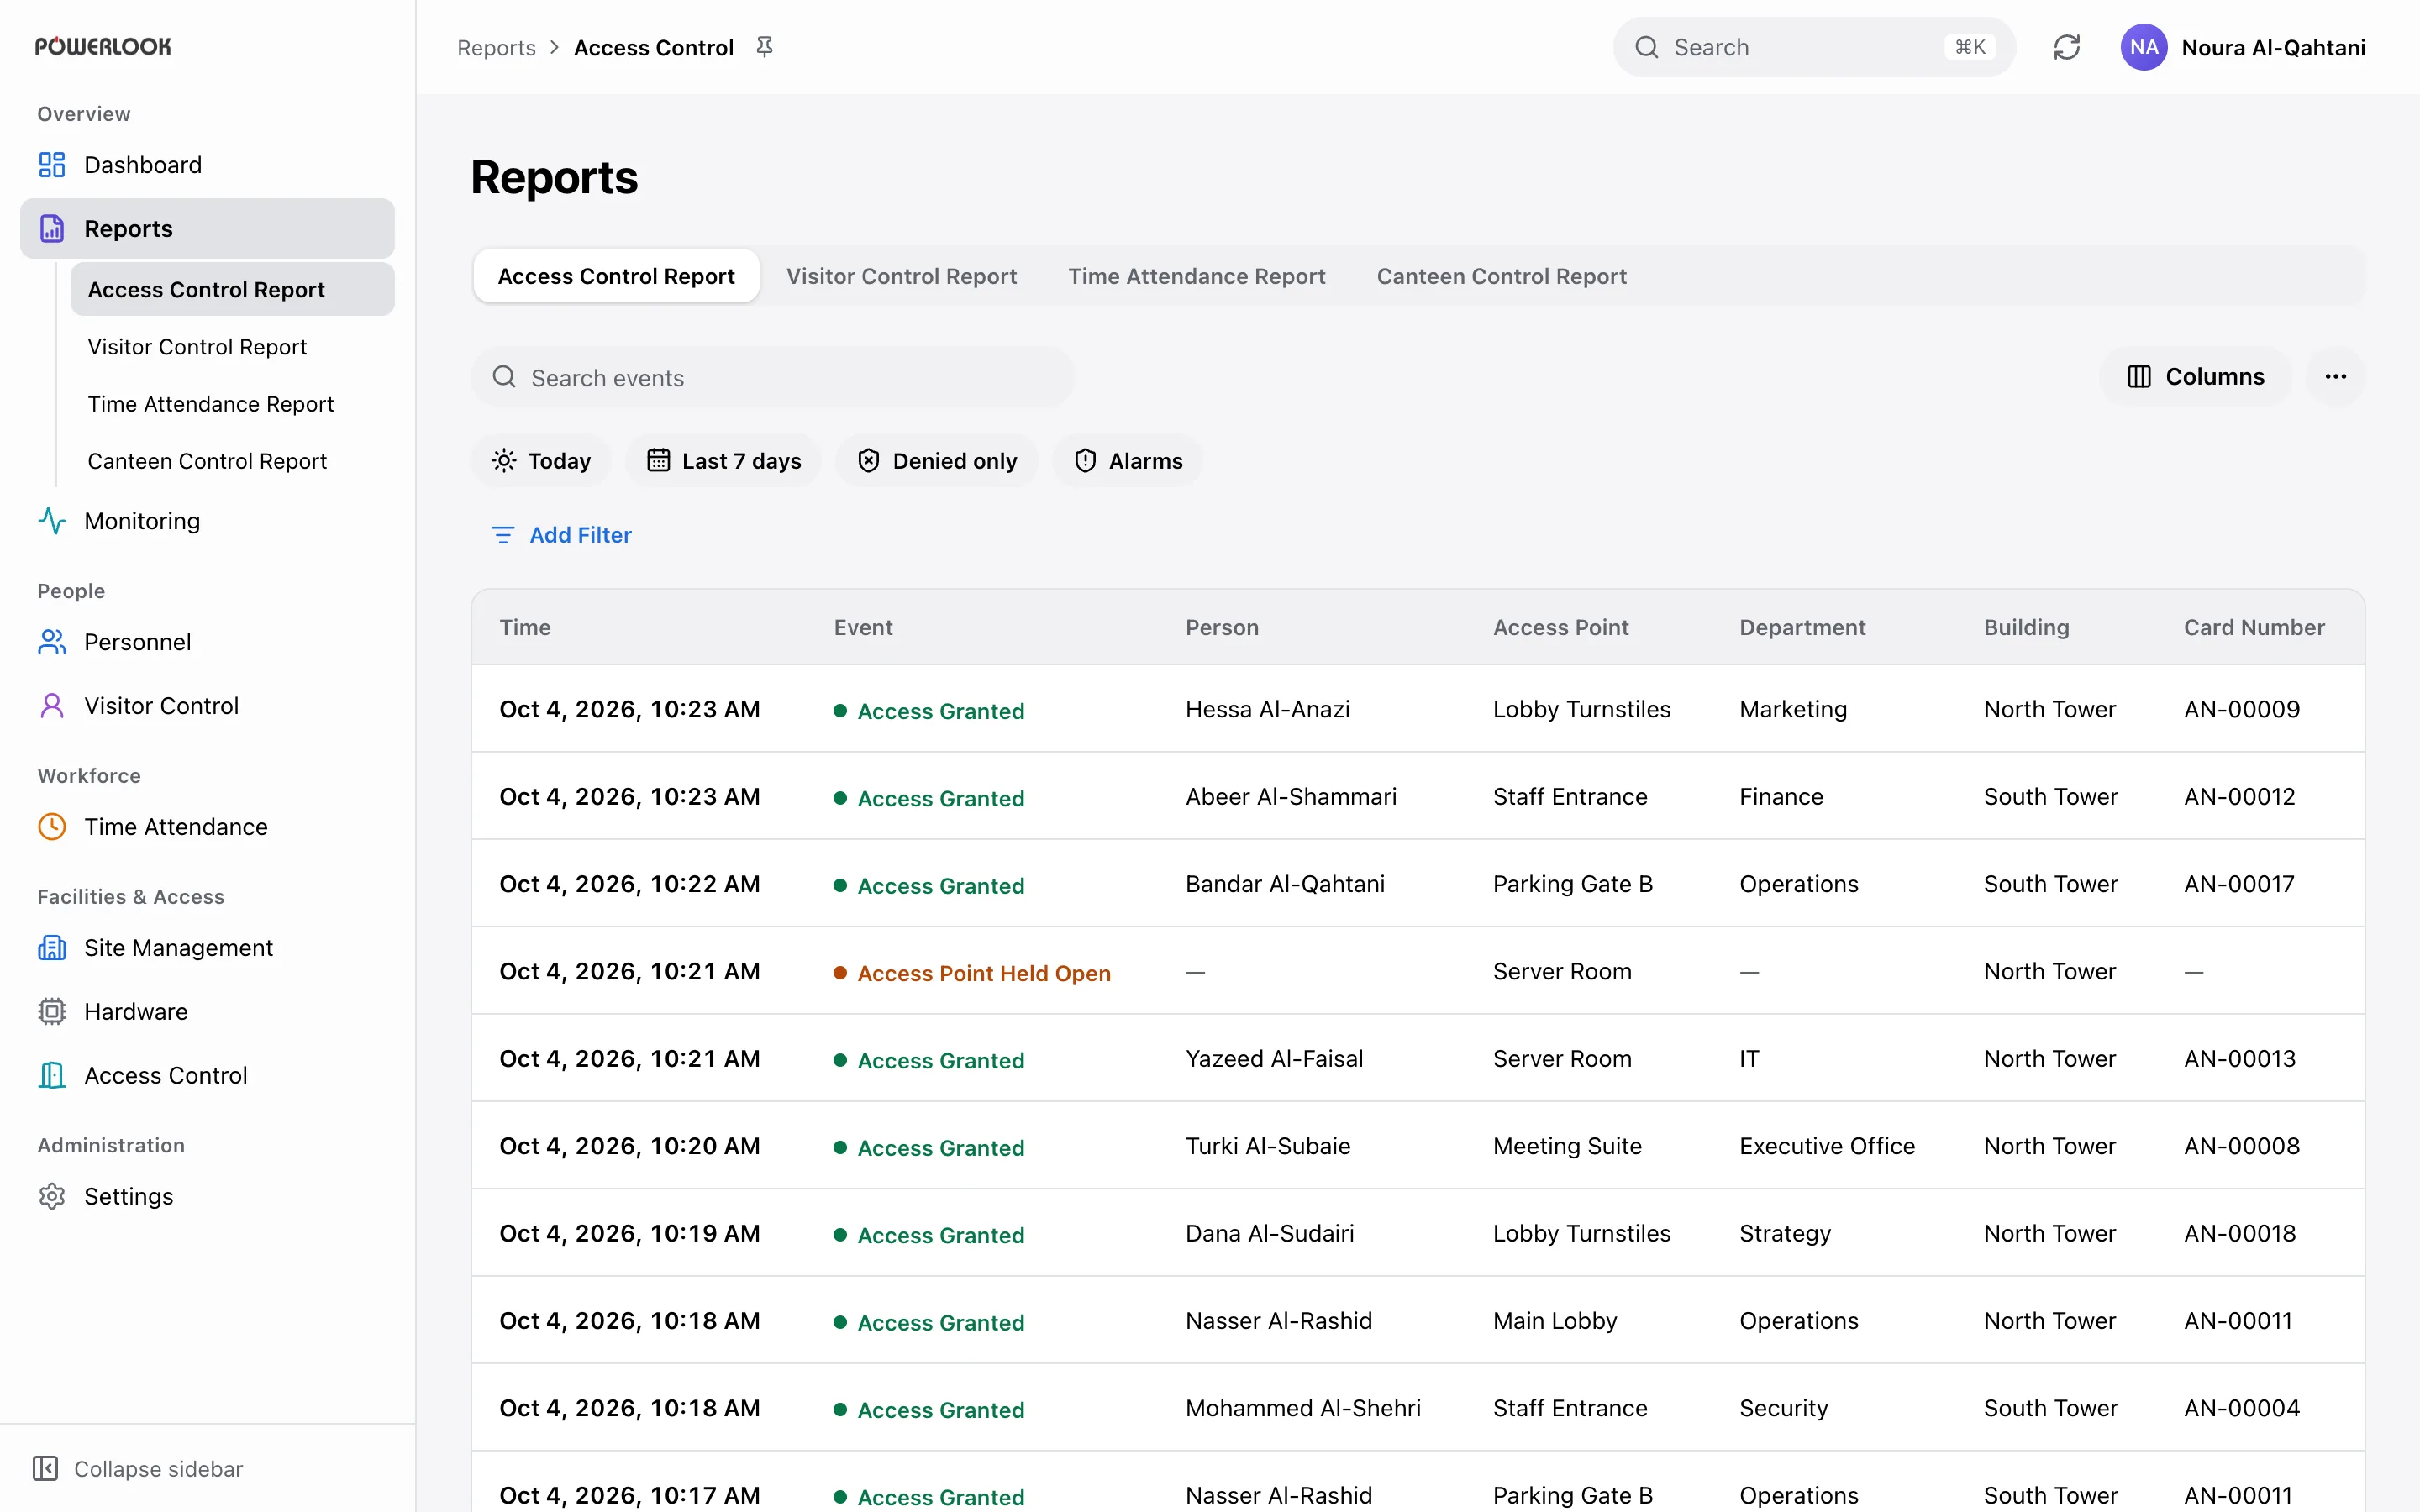The width and height of the screenshot is (2420, 1512).
Task: Open the Monitoring section
Action: 207,521
